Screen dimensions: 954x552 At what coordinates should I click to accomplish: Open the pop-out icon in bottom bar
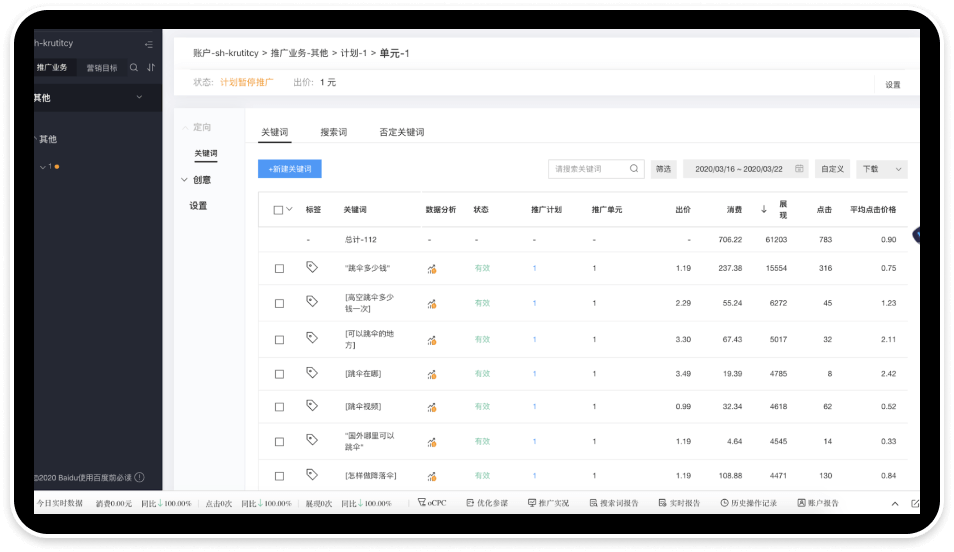[x=914, y=503]
